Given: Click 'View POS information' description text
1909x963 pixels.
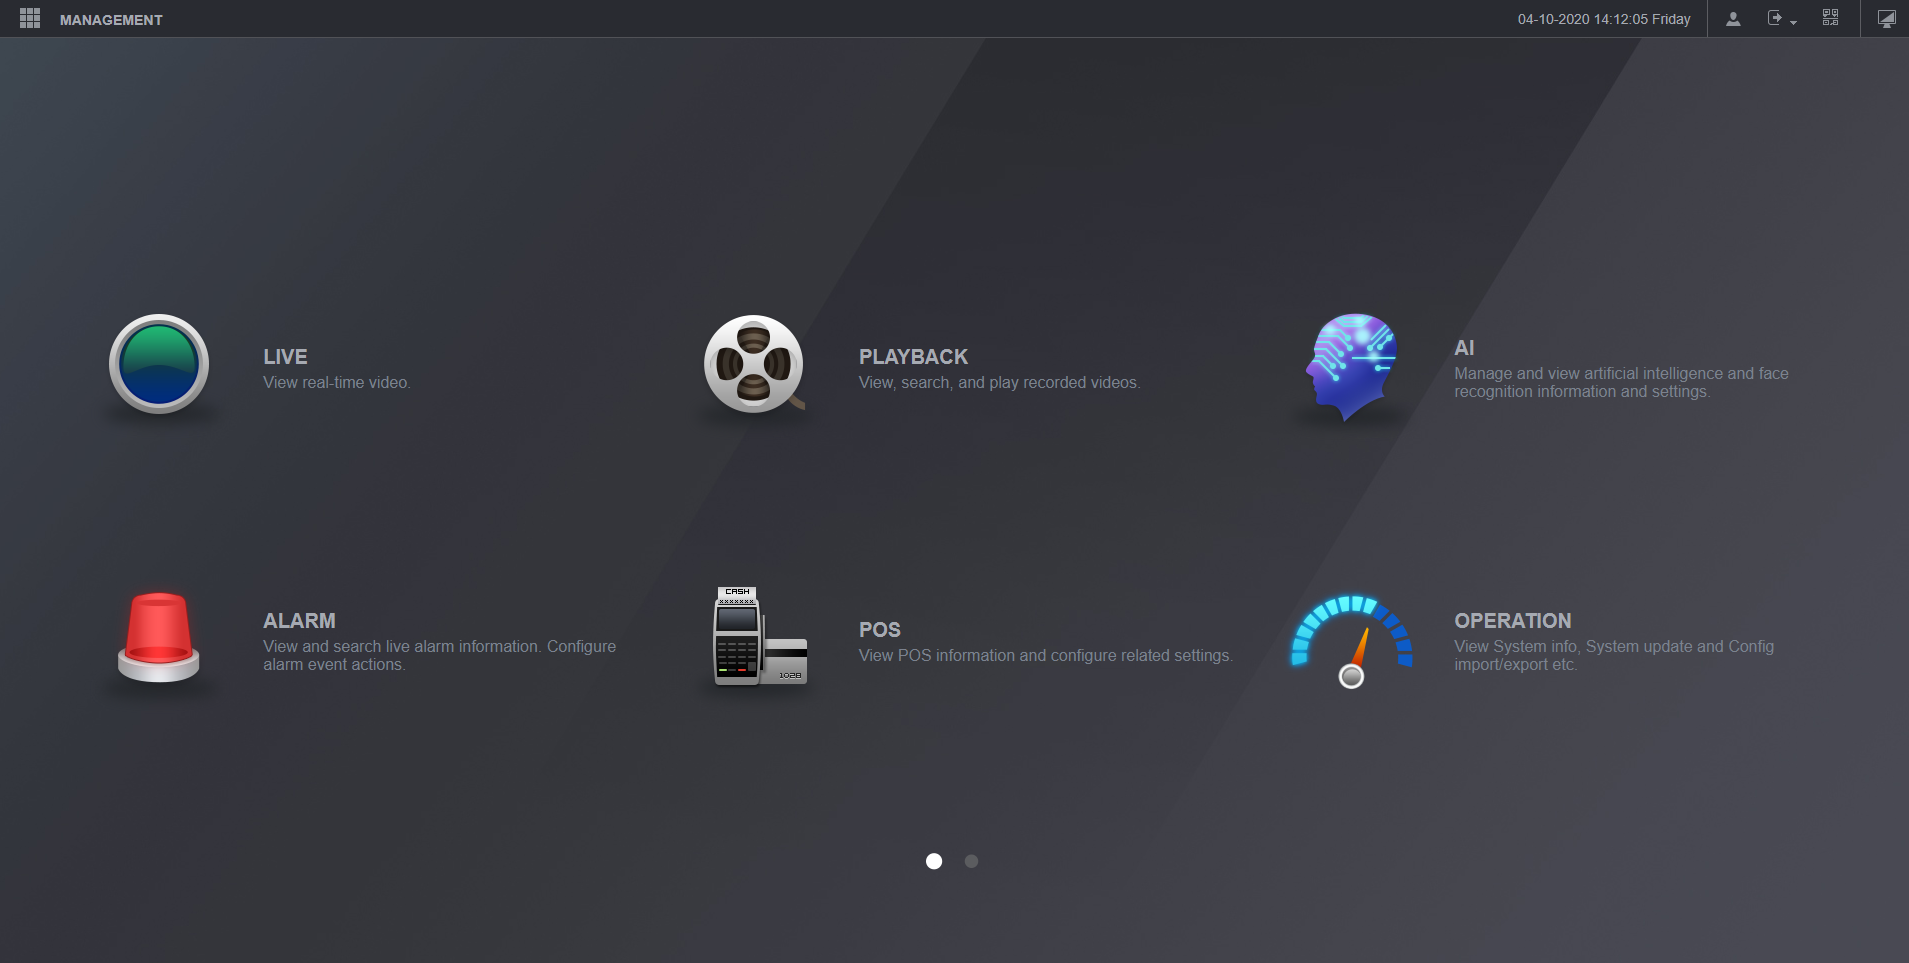Looking at the screenshot, I should pyautogui.click(x=1045, y=656).
